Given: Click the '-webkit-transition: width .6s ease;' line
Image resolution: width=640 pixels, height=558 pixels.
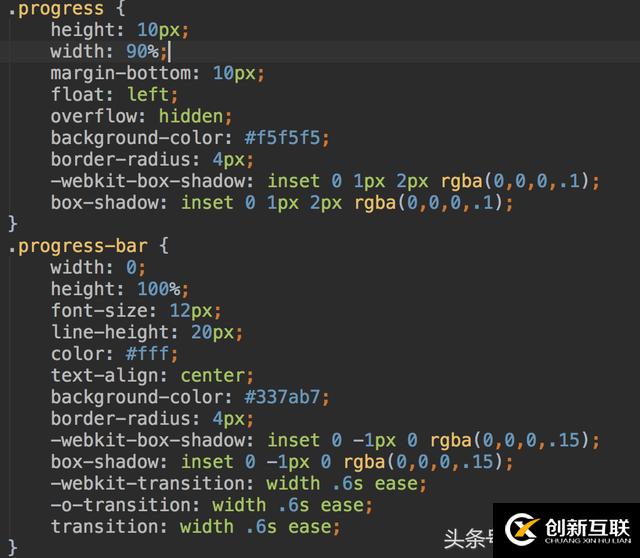Looking at the screenshot, I should (238, 484).
